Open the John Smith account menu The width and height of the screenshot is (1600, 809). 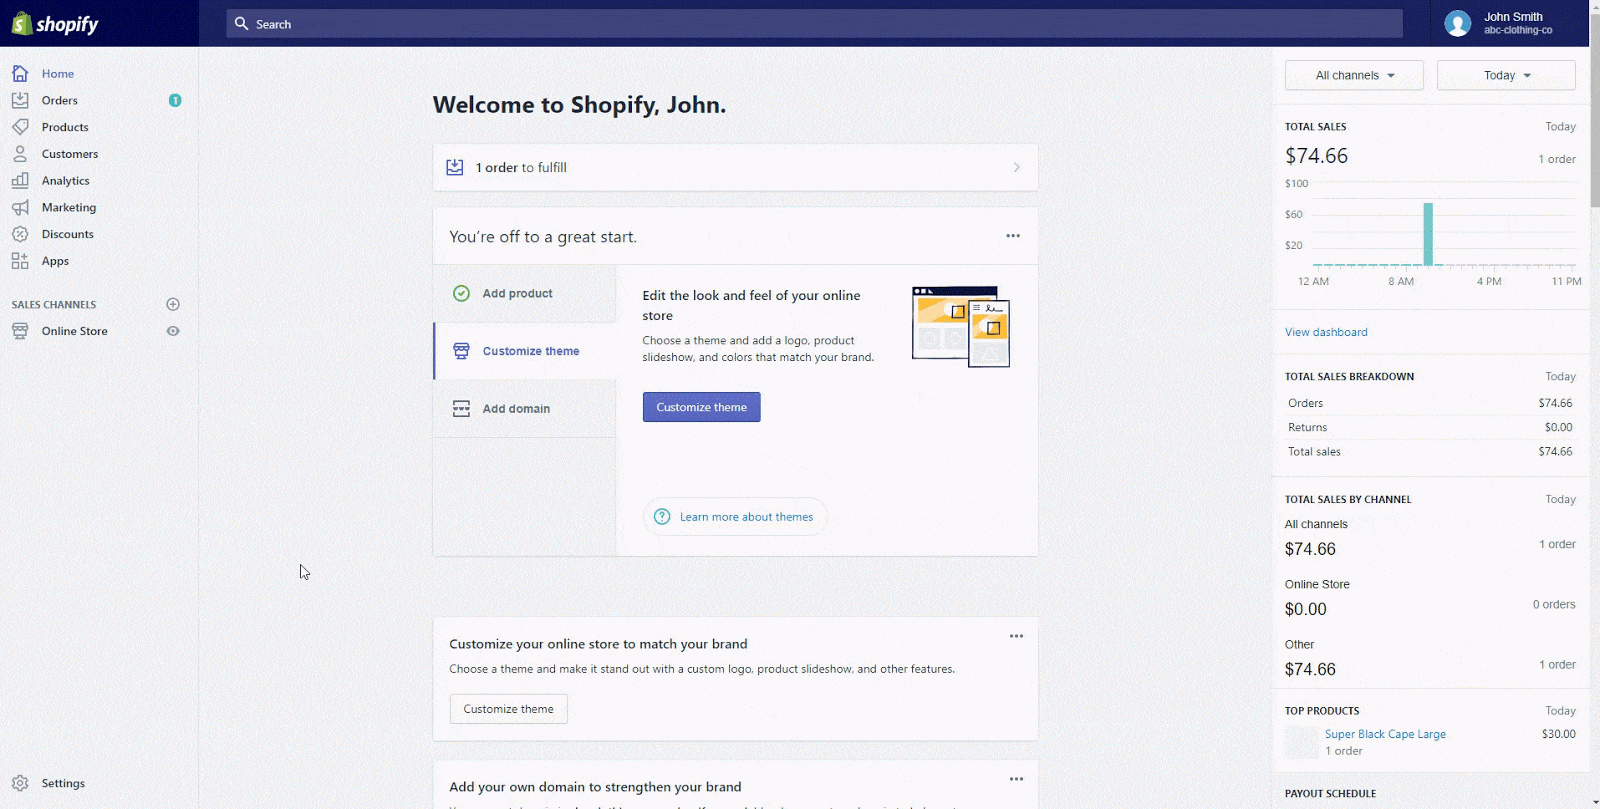coord(1512,23)
